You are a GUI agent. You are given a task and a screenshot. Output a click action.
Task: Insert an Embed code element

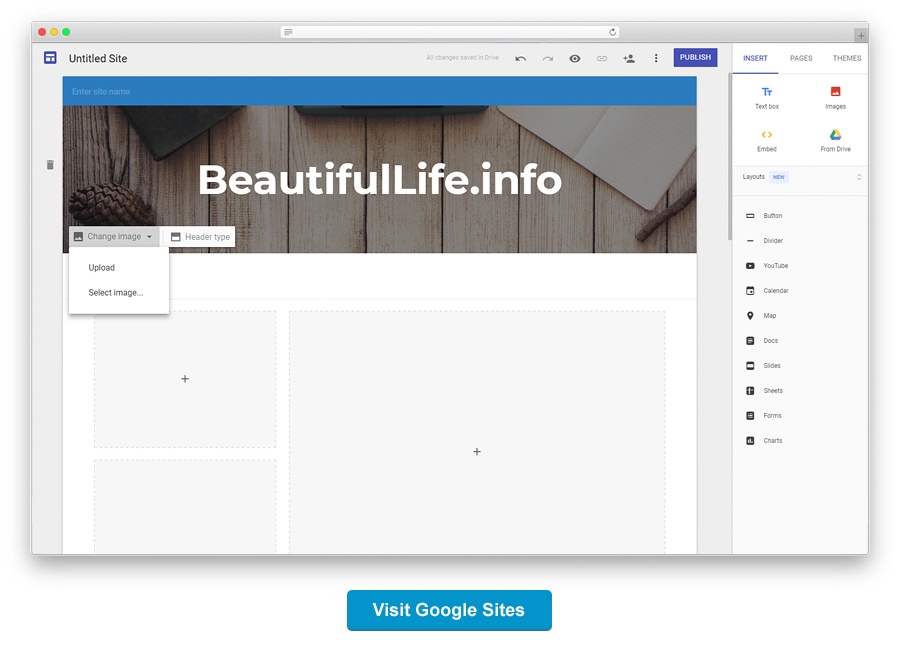tap(767, 141)
